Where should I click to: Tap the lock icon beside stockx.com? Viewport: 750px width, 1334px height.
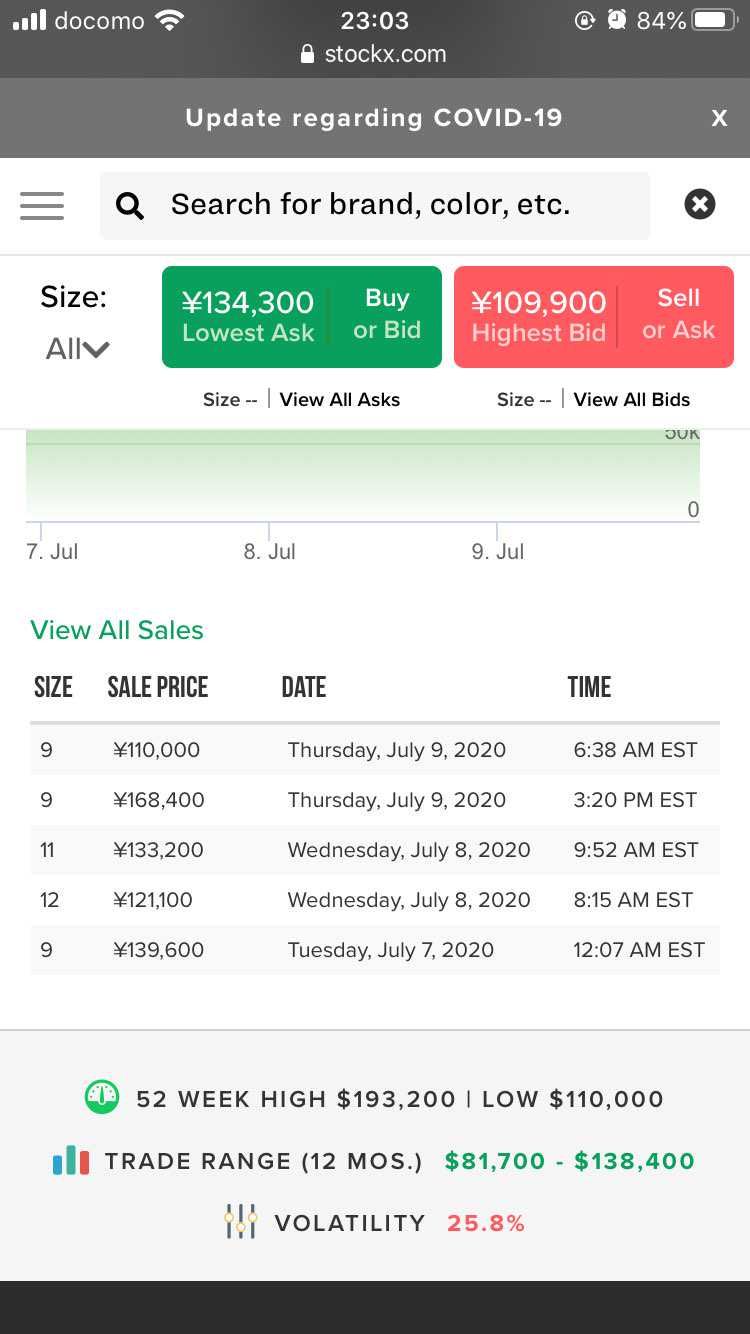tap(308, 54)
